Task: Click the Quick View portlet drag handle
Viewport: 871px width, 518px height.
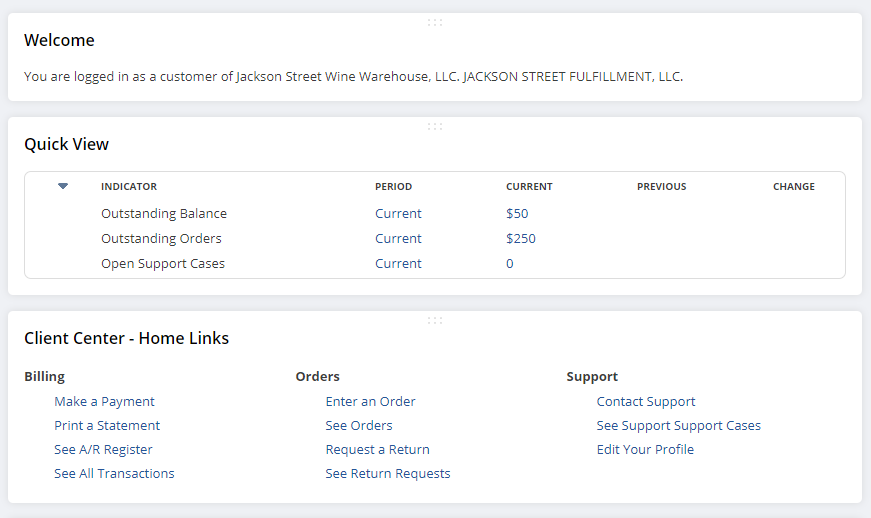Action: point(435,126)
